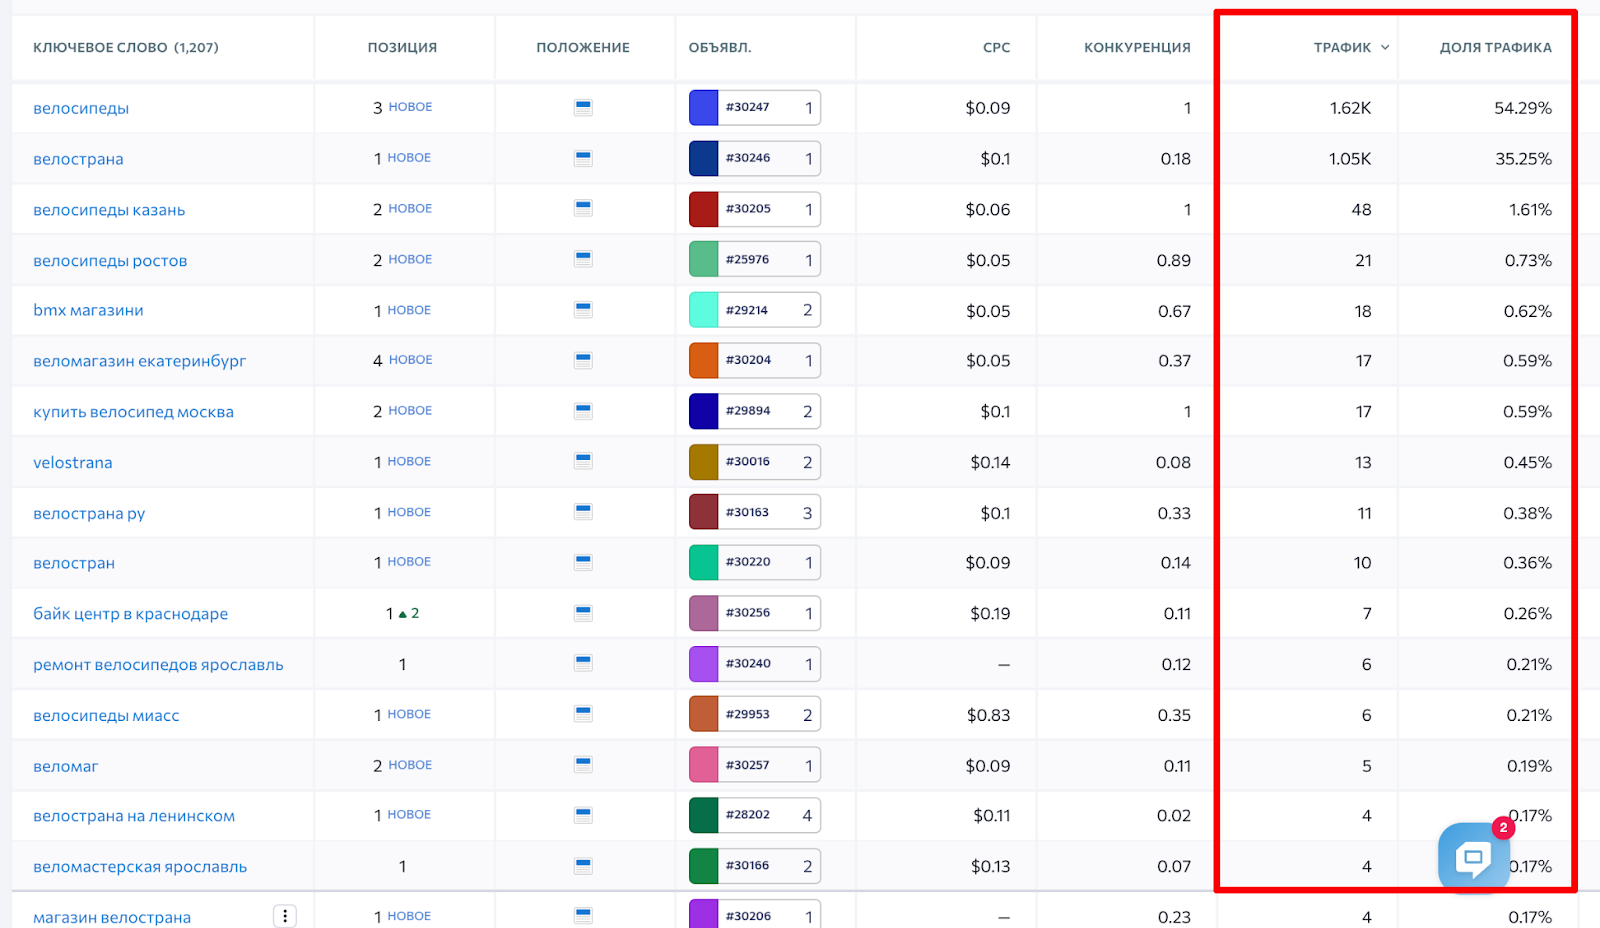
Task: Open ad #30220 box
Action: point(755,562)
